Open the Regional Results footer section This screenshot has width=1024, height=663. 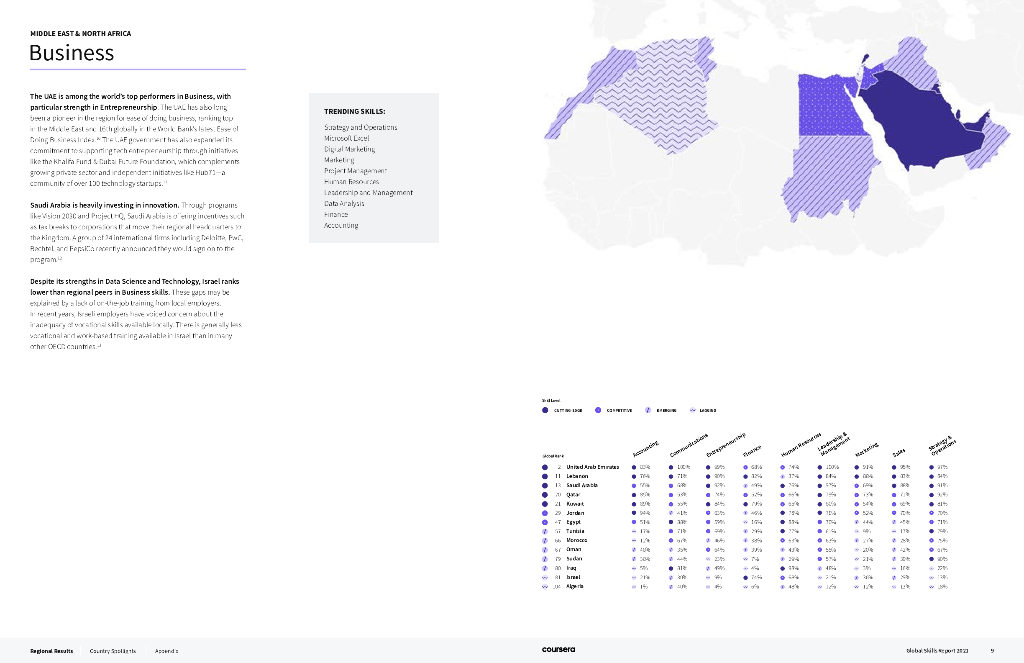click(52, 651)
